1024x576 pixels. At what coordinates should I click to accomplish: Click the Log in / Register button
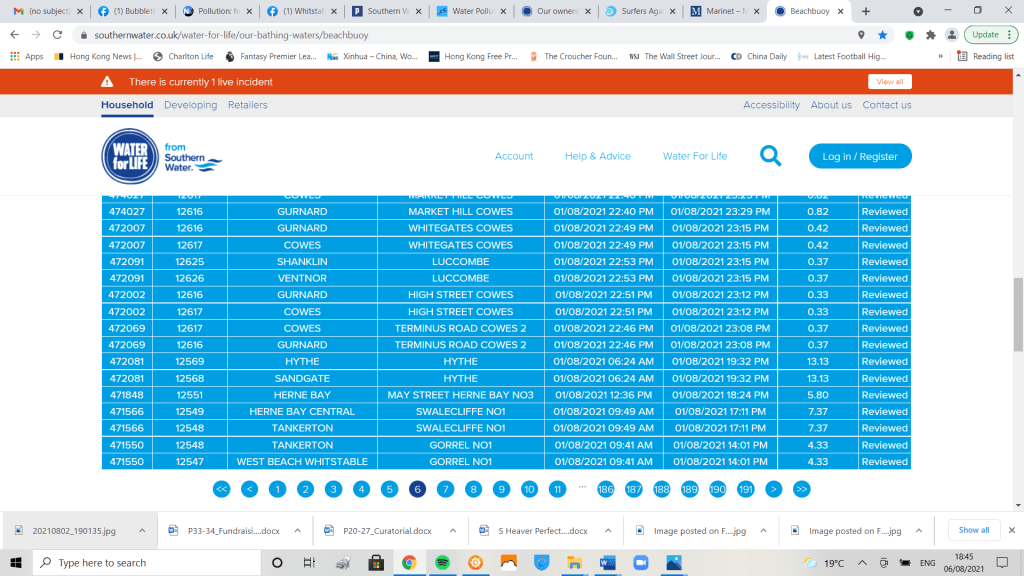pyautogui.click(x=860, y=156)
